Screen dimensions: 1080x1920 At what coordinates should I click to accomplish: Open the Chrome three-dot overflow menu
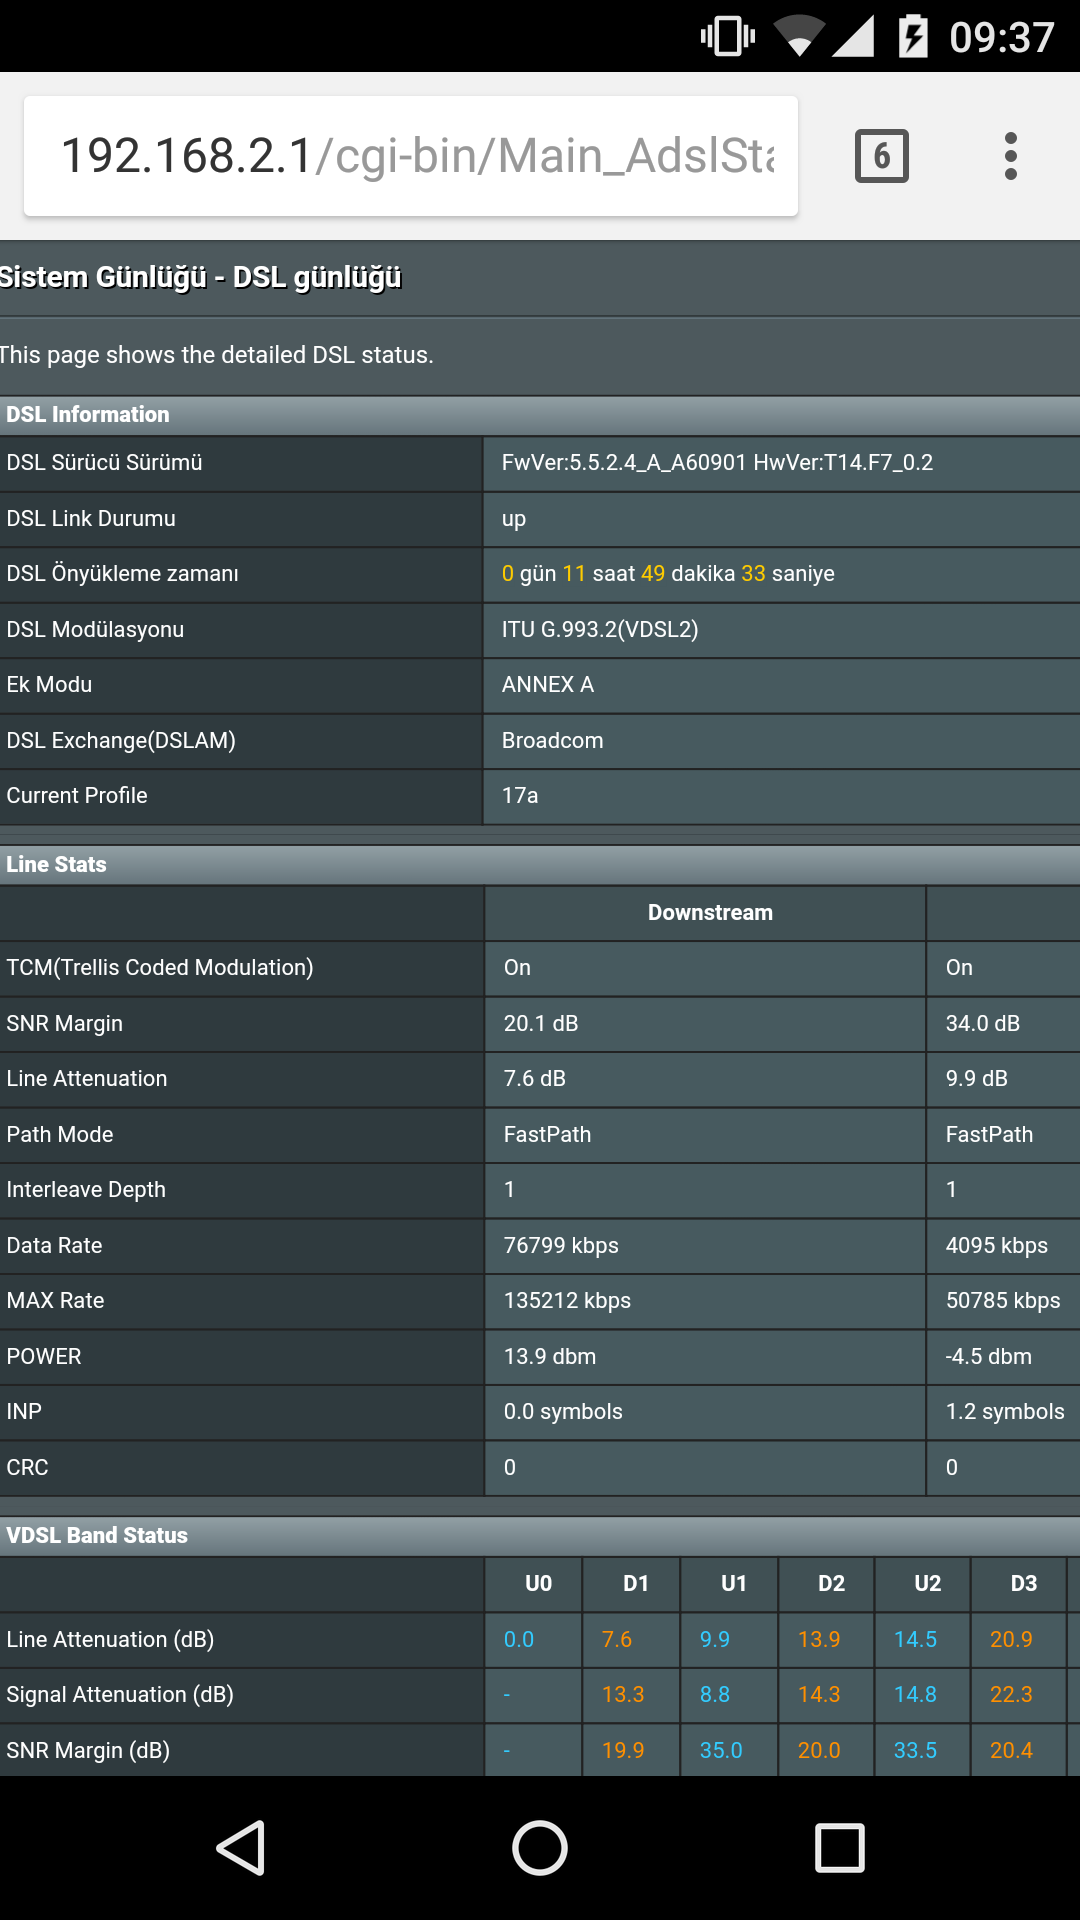pyautogui.click(x=1010, y=156)
